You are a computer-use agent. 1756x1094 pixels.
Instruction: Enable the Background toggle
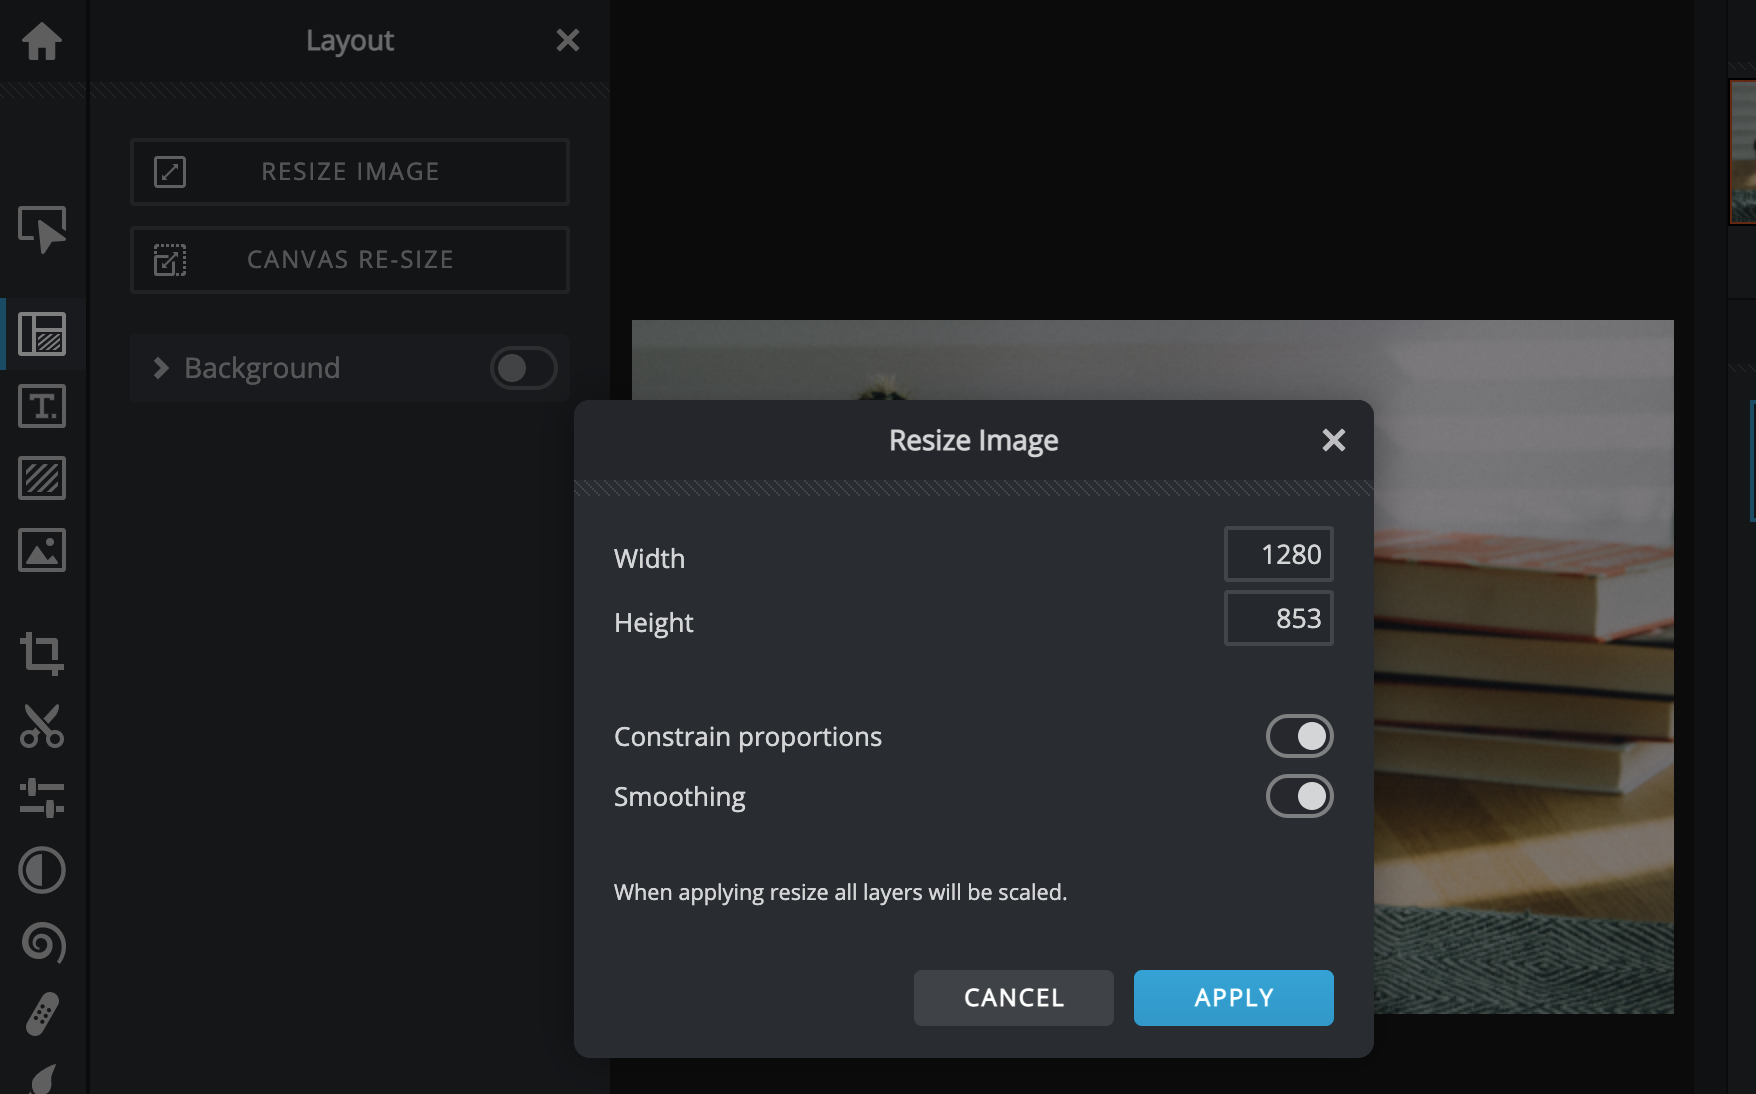[x=523, y=368]
